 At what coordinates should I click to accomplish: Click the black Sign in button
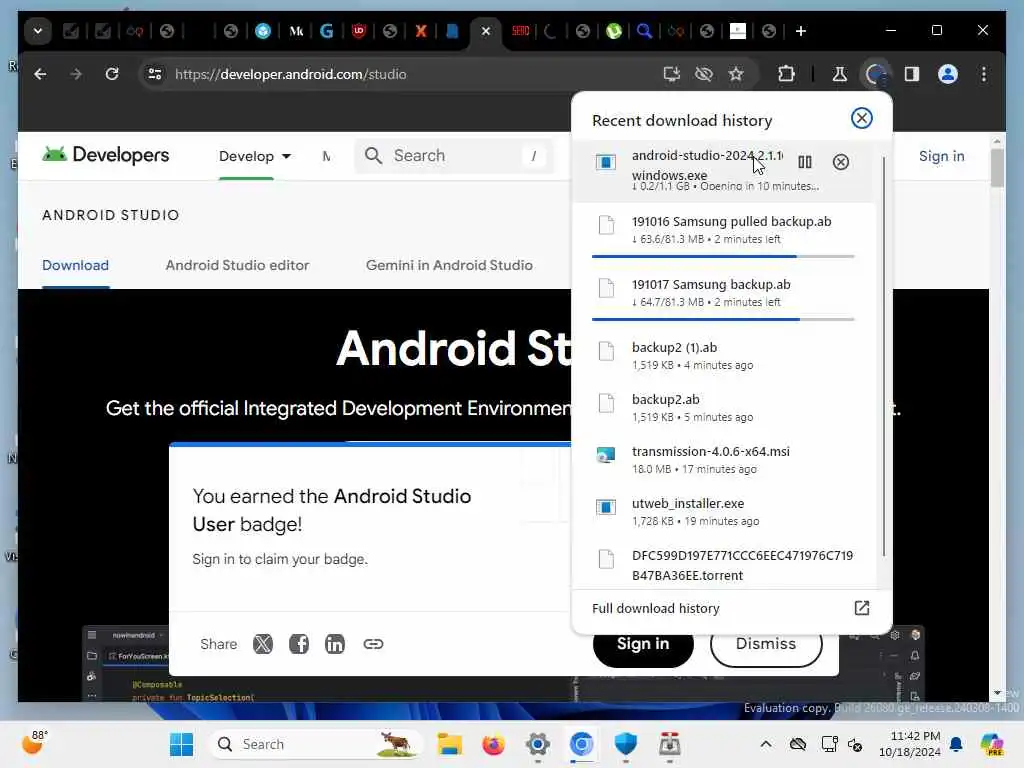click(643, 645)
